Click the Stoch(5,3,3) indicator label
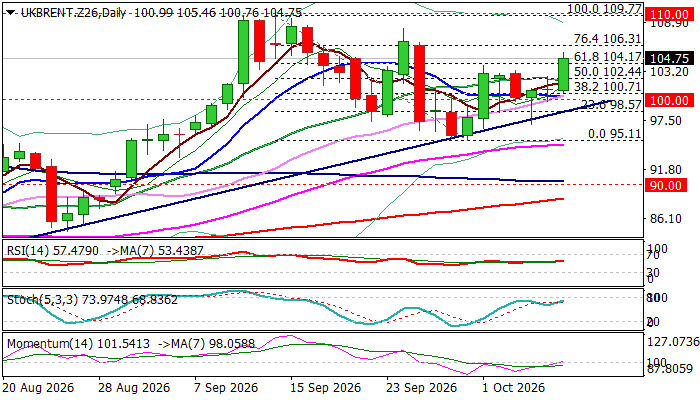The image size is (700, 400). pos(92,300)
